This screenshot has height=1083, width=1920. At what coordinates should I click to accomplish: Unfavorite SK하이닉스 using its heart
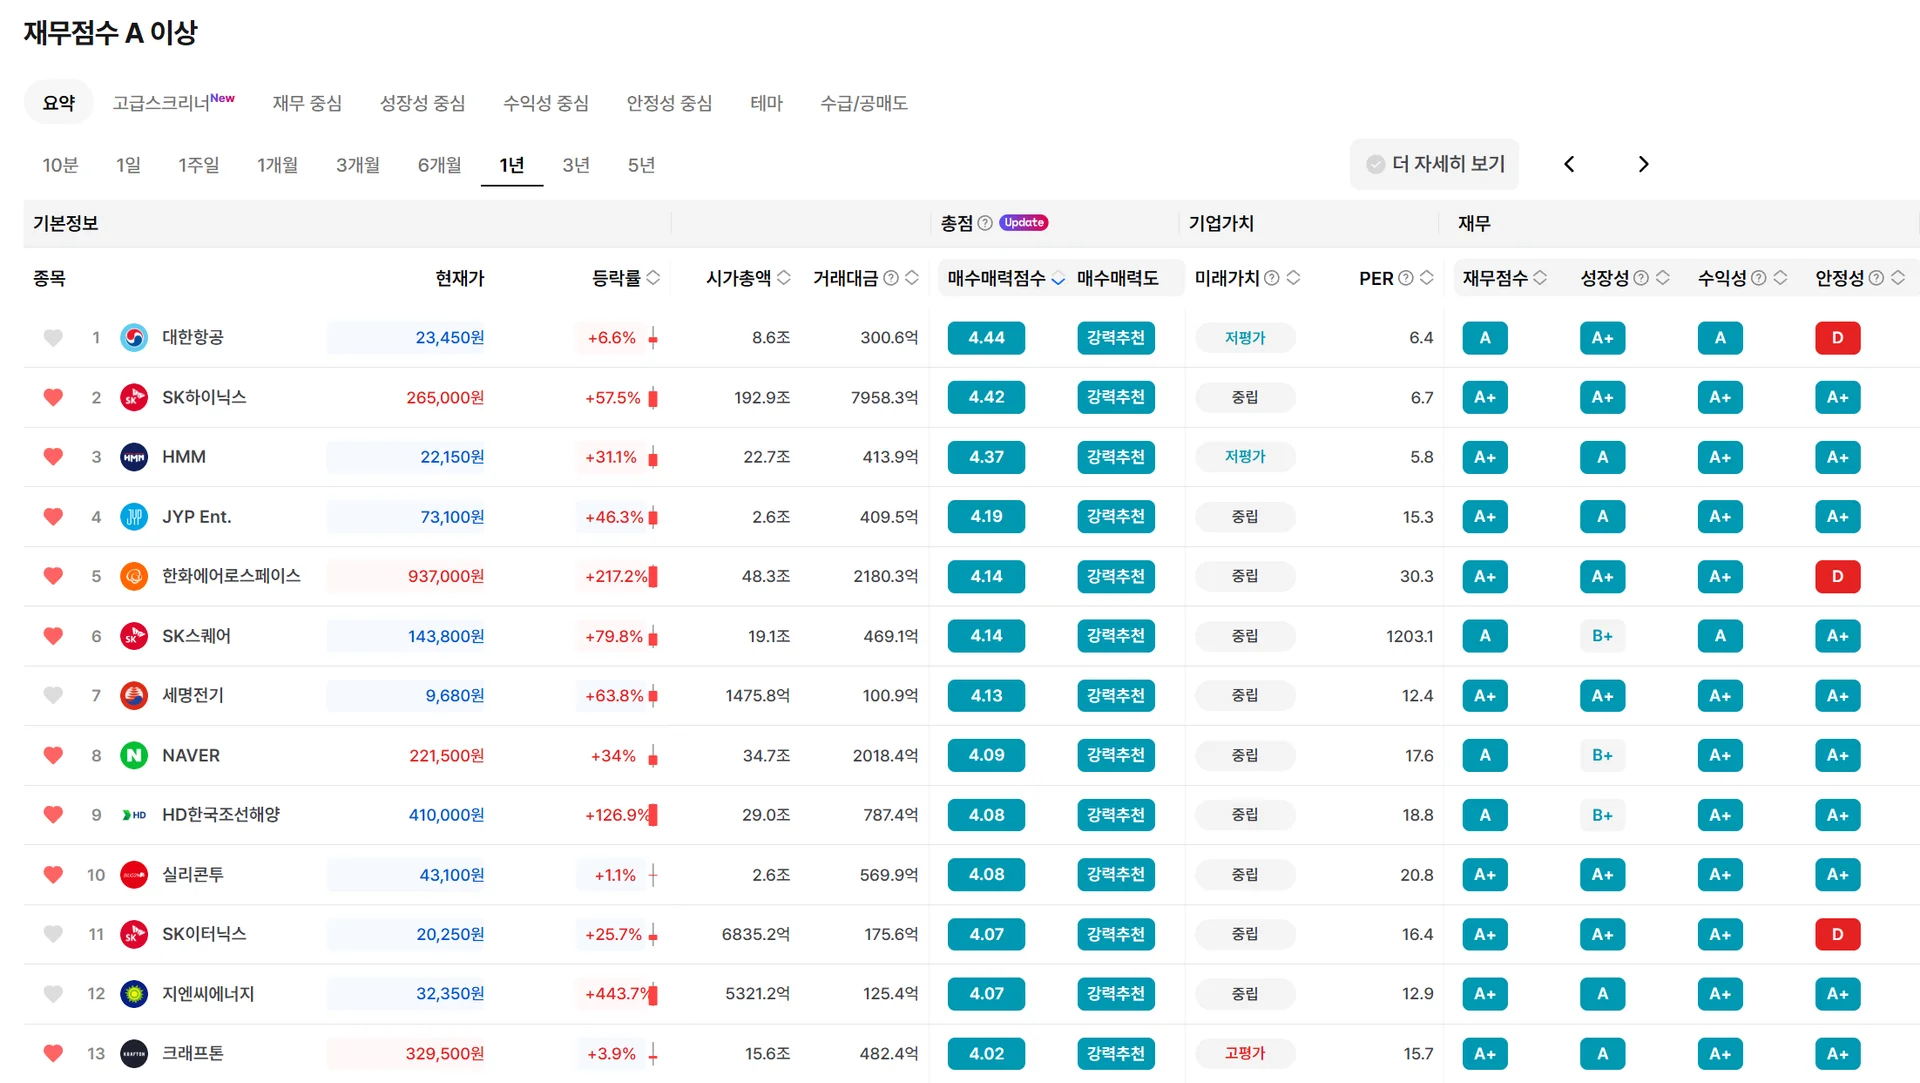(x=53, y=397)
